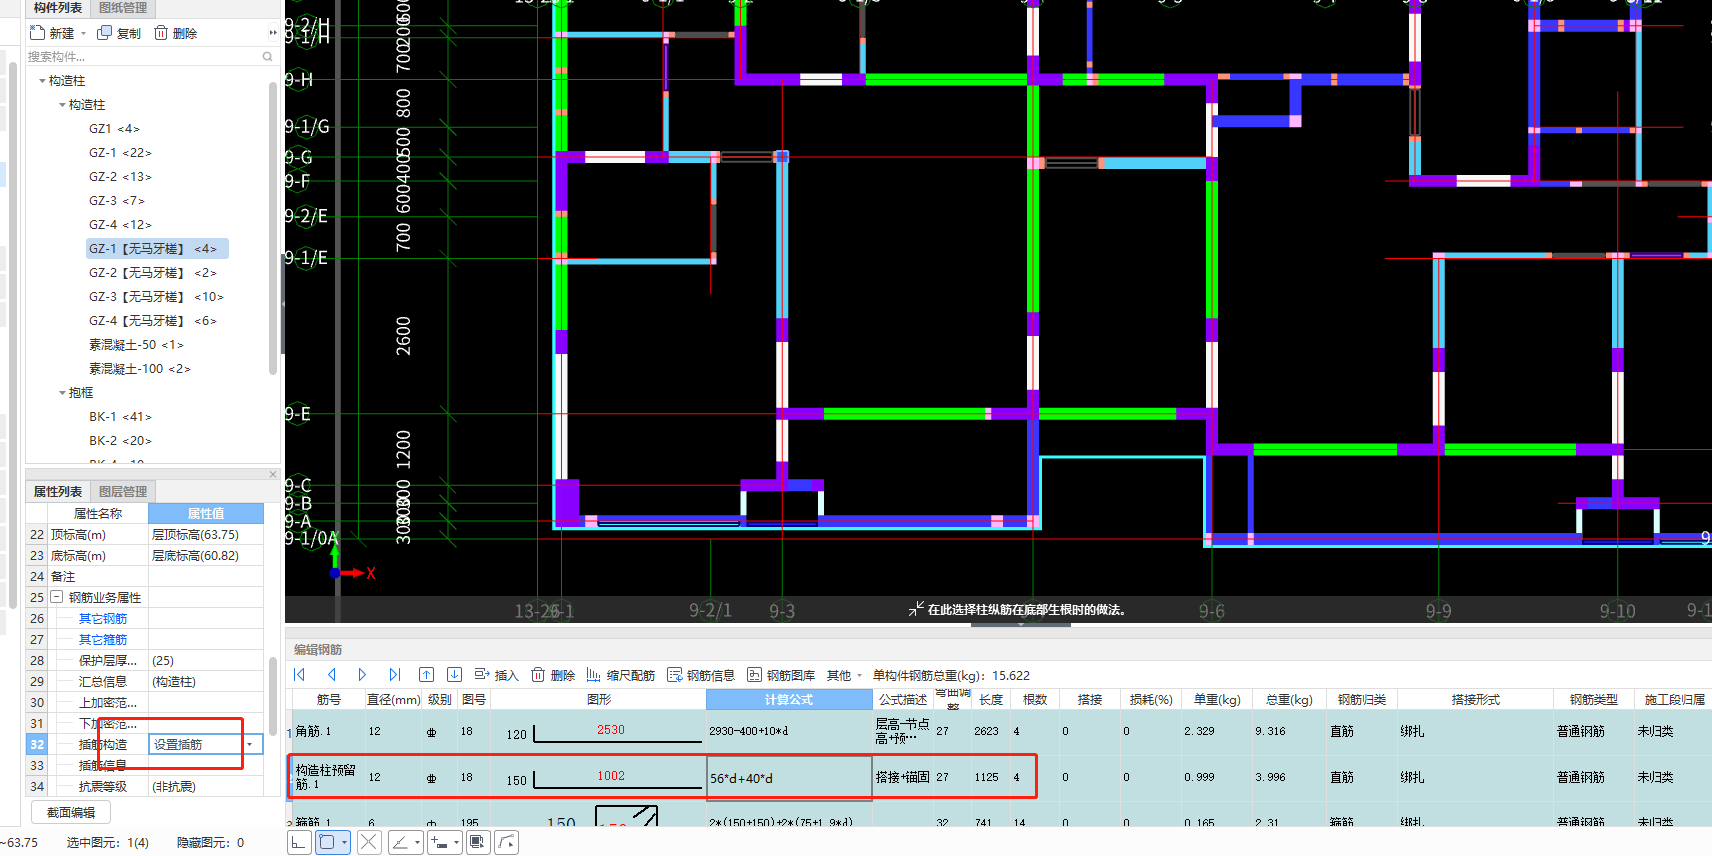Viewport: 1712px width, 856px height.
Task: Click 层顶标高(63.75) property value
Action: 206,534
